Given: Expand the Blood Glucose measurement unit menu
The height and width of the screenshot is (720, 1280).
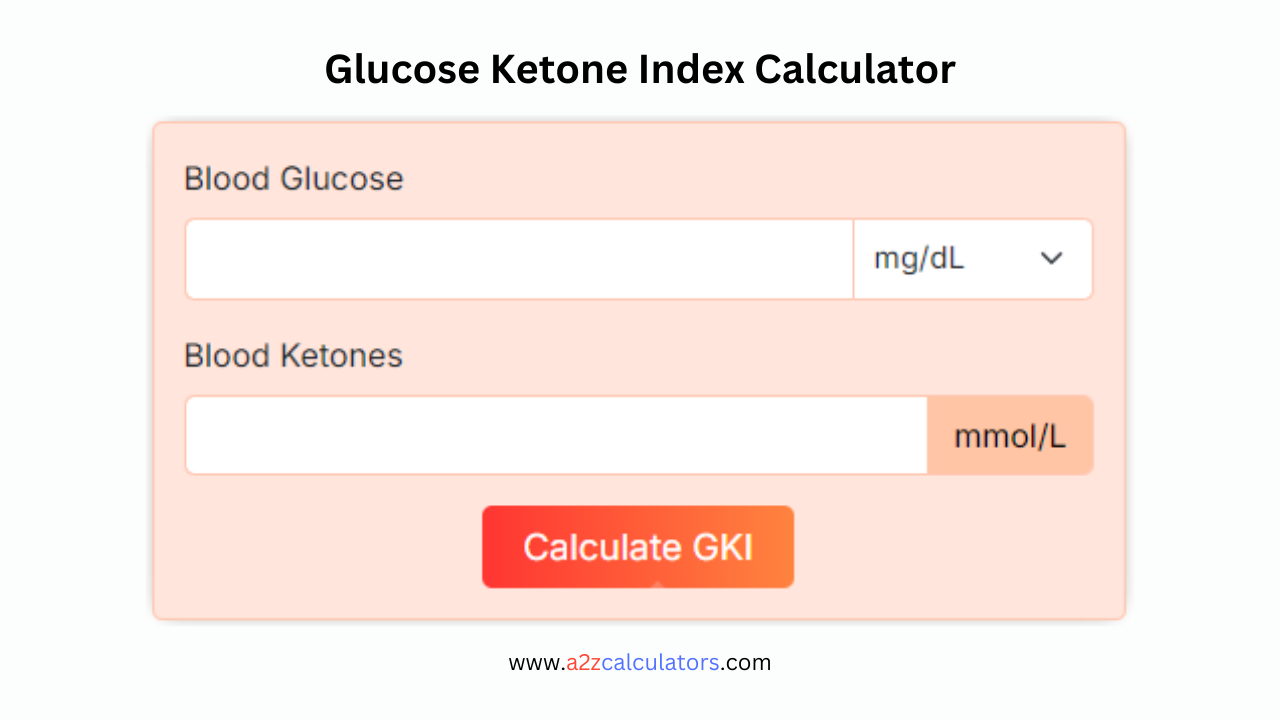Looking at the screenshot, I should [x=972, y=258].
